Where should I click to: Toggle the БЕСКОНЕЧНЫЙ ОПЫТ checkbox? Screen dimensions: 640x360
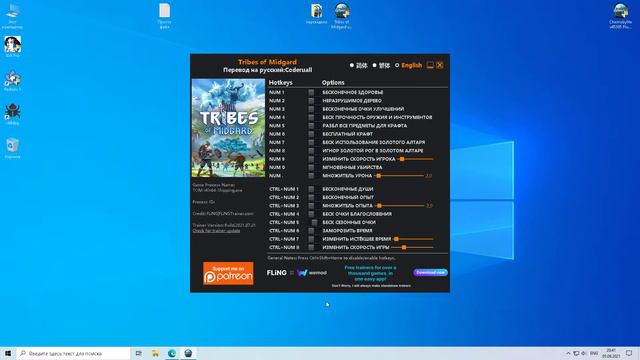point(311,197)
